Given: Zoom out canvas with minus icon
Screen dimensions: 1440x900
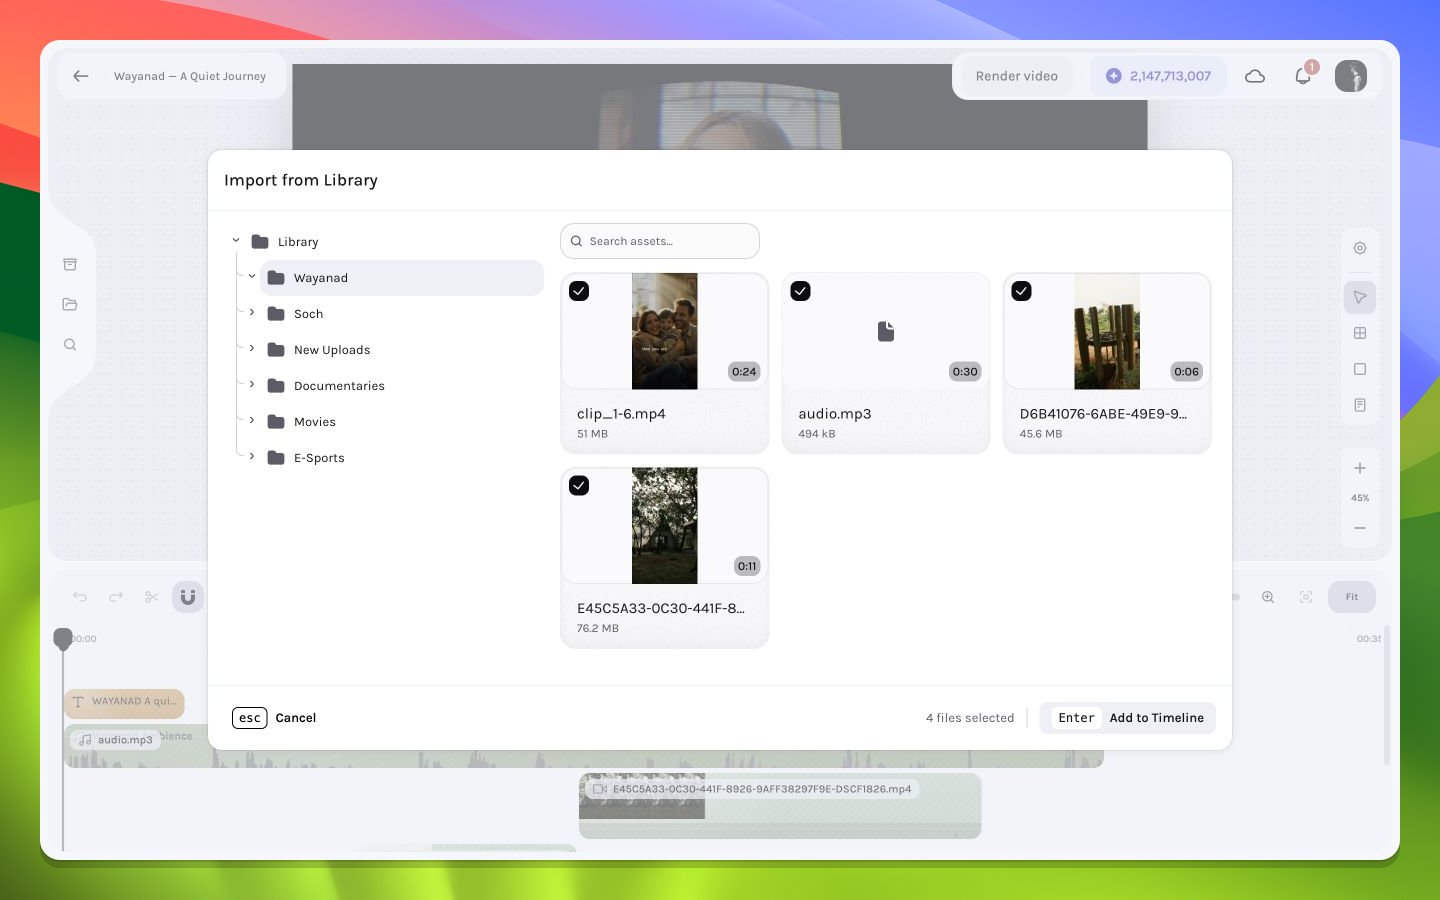Looking at the screenshot, I should pos(1360,528).
